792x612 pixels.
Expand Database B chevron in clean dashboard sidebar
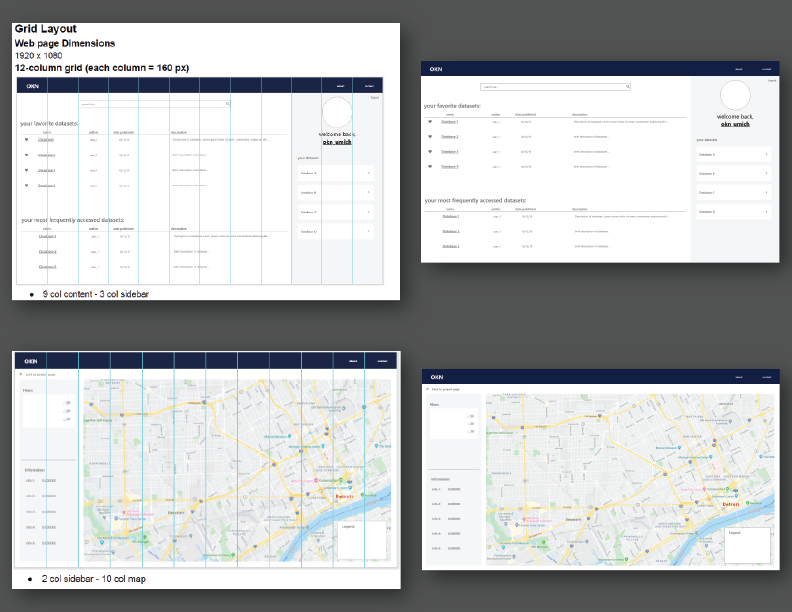point(766,173)
